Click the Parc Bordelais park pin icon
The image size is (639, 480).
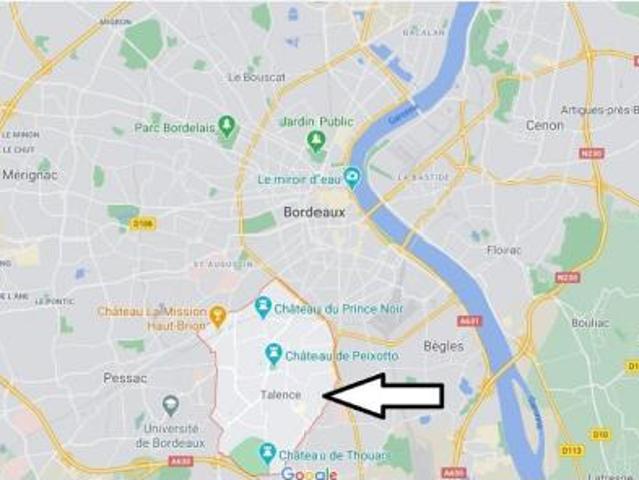click(227, 126)
